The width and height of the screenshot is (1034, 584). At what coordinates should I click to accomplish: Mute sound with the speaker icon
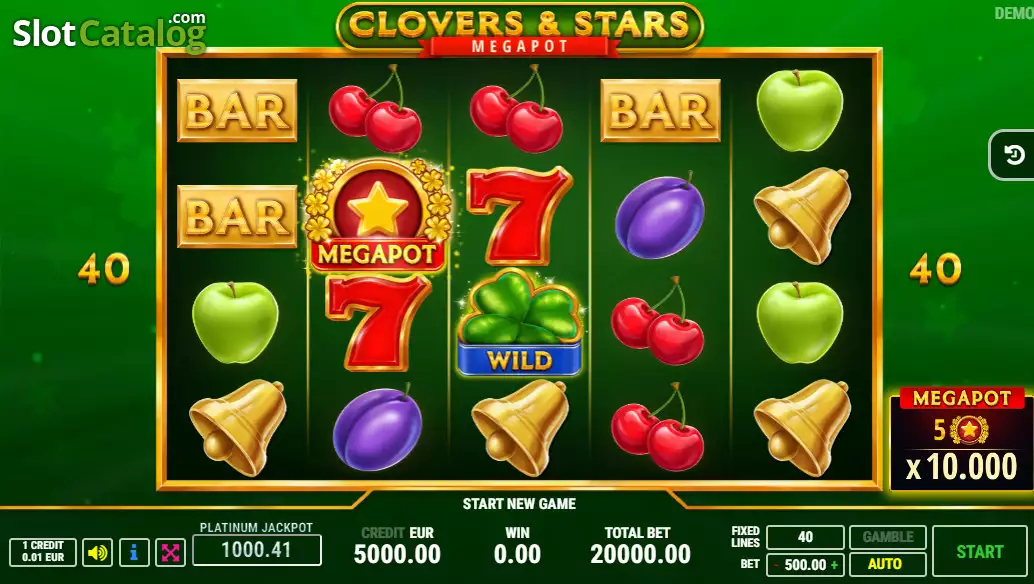tap(98, 552)
